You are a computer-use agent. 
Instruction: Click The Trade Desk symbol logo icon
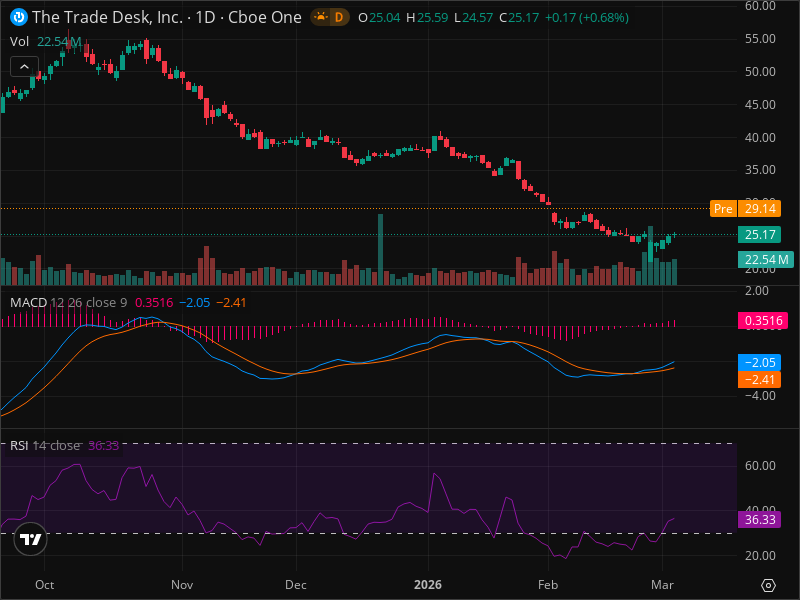(x=19, y=18)
